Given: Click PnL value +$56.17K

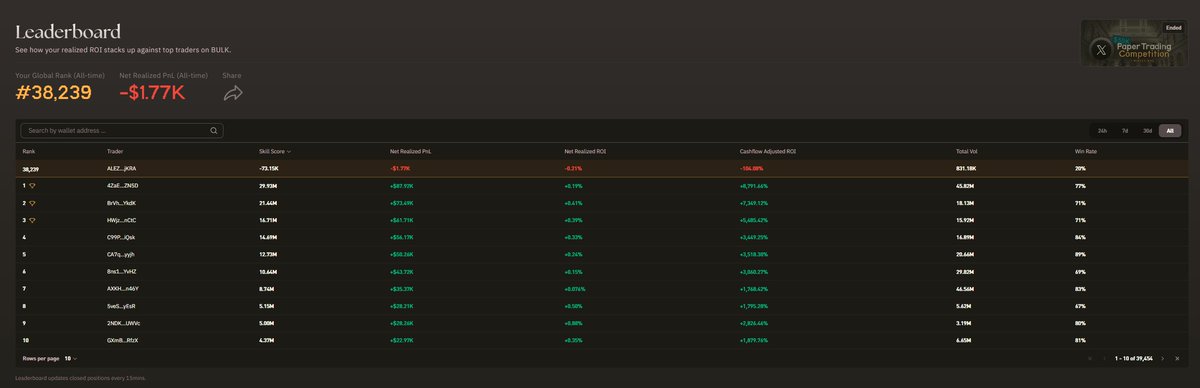Looking at the screenshot, I should pos(402,237).
